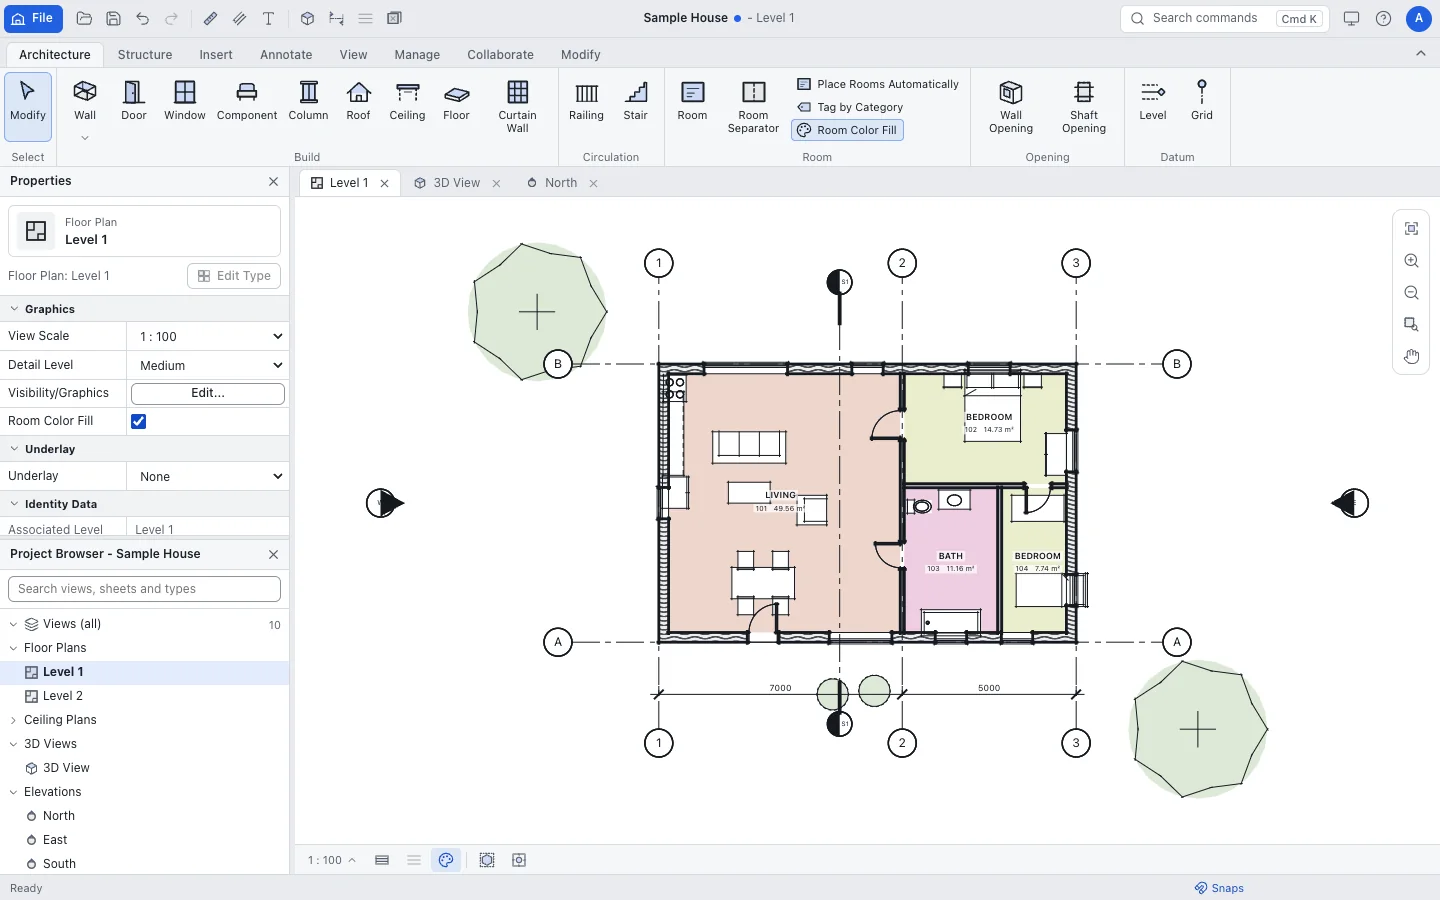Toggle Snaps in the status bar
Viewport: 1440px width, 900px height.
coord(1219,888)
